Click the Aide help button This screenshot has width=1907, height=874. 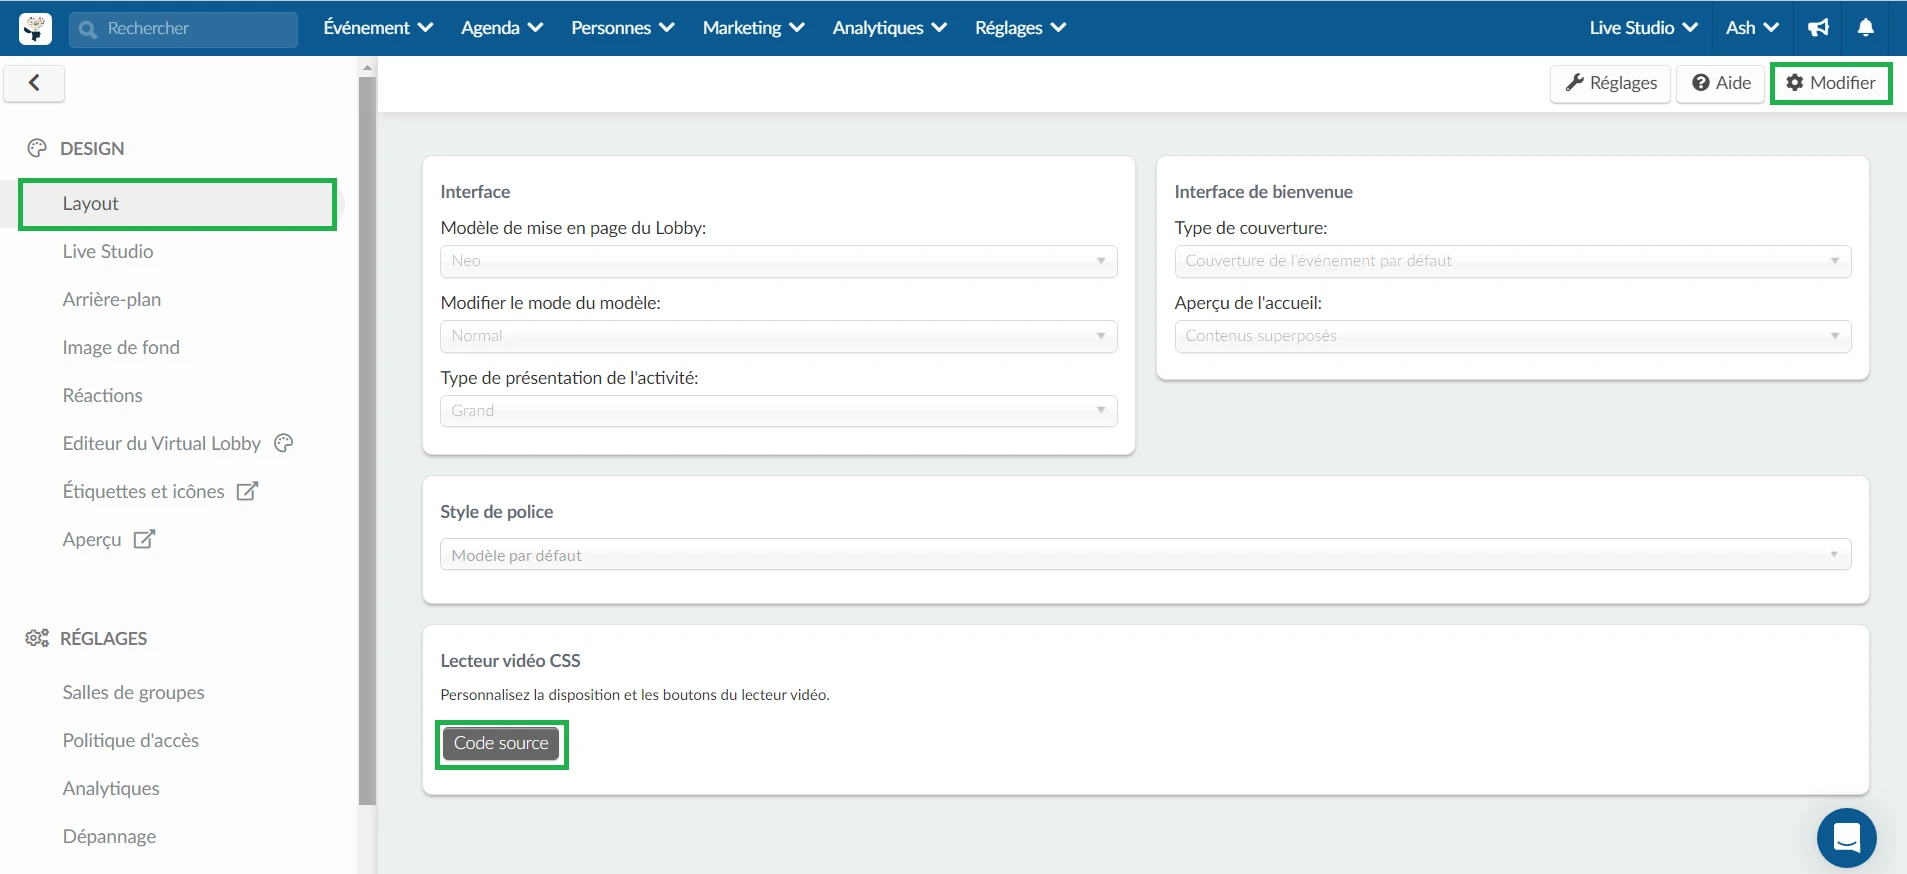click(x=1721, y=83)
